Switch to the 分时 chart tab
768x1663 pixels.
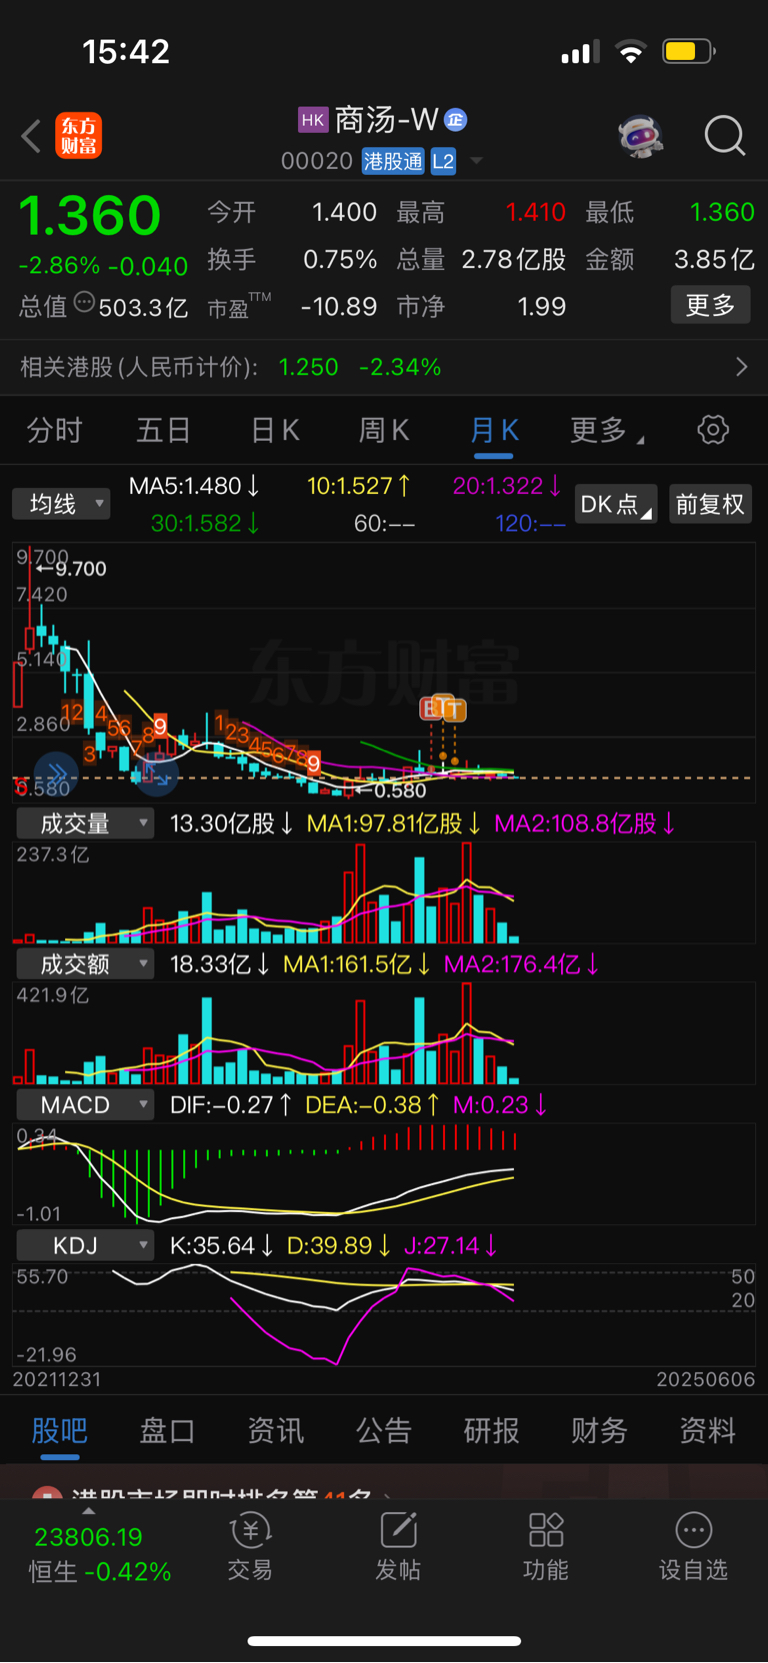(x=54, y=431)
